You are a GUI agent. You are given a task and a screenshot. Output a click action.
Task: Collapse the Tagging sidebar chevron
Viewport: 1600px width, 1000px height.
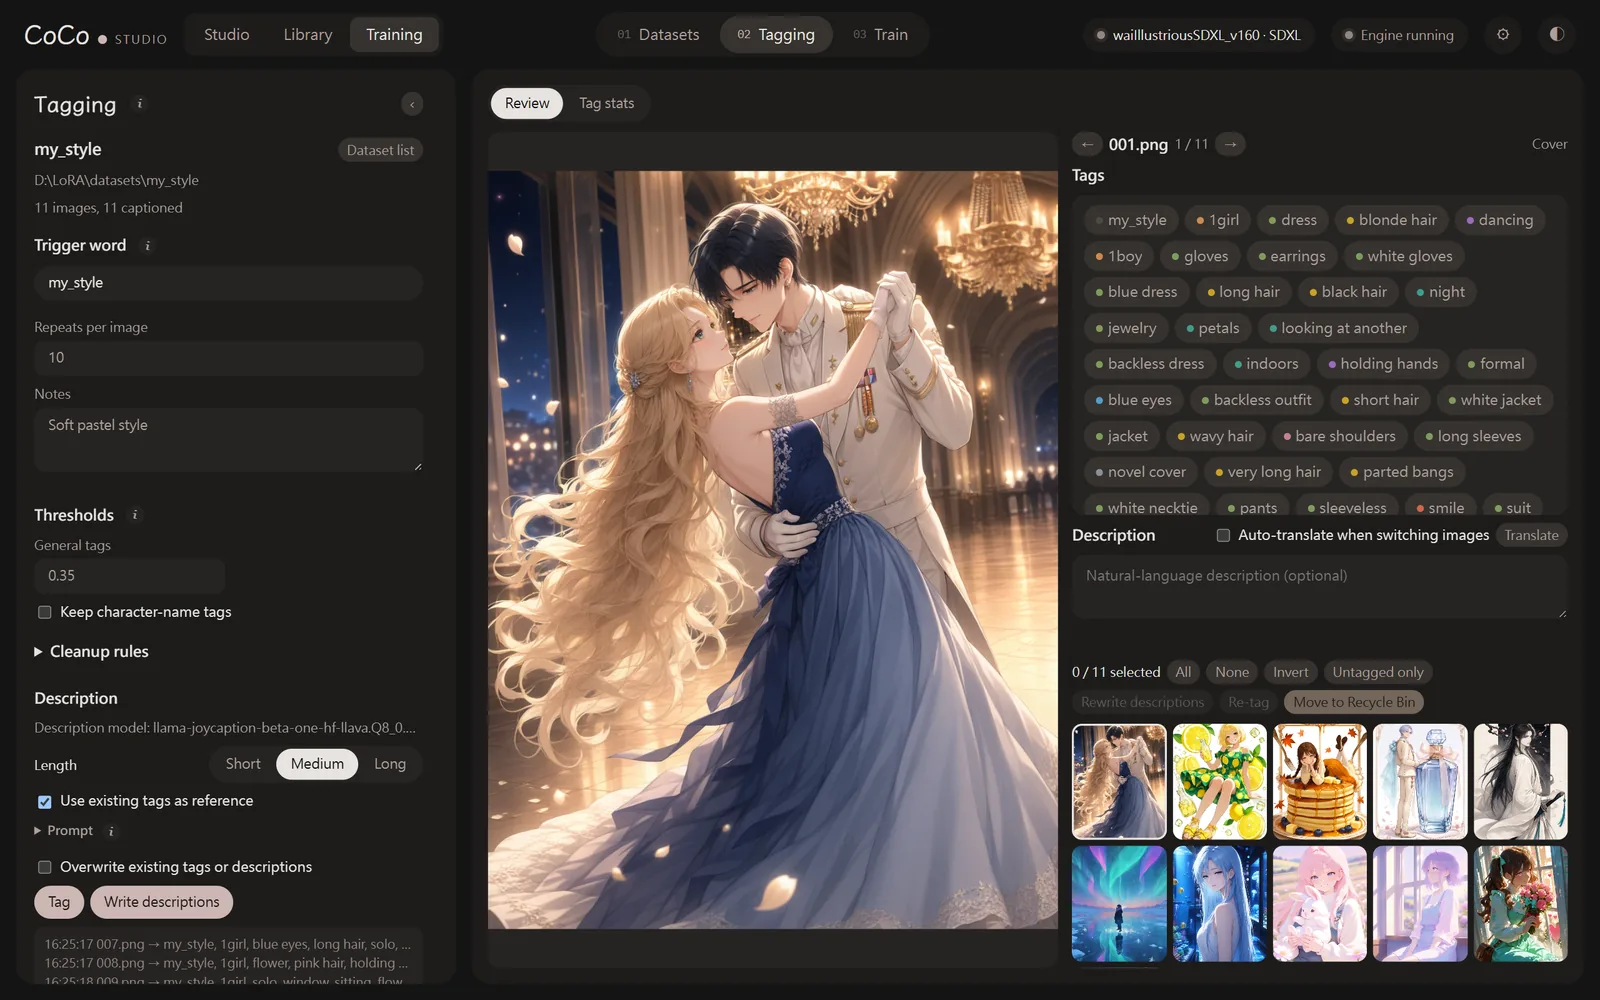pos(412,104)
